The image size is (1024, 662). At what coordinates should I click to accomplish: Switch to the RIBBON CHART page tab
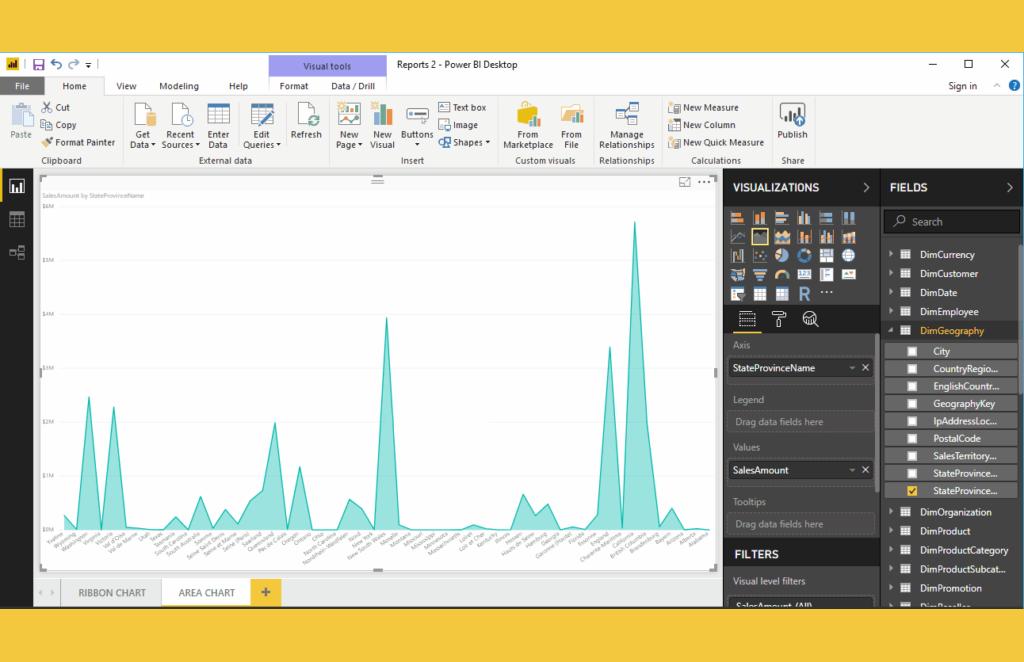pyautogui.click(x=112, y=593)
